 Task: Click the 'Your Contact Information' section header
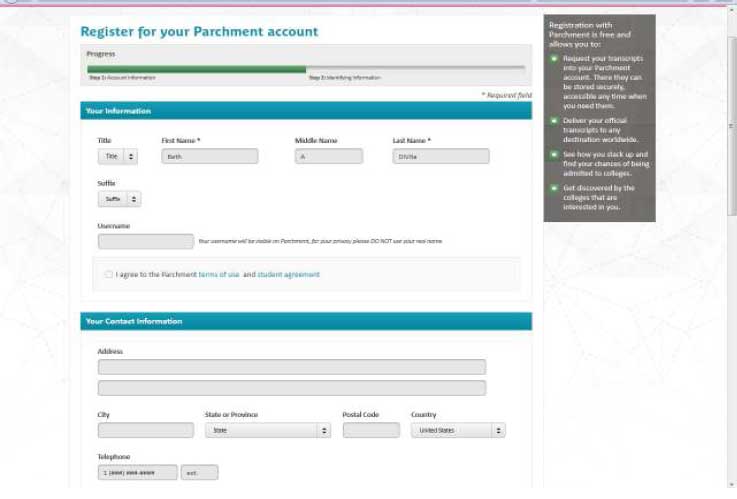pyautogui.click(x=306, y=321)
